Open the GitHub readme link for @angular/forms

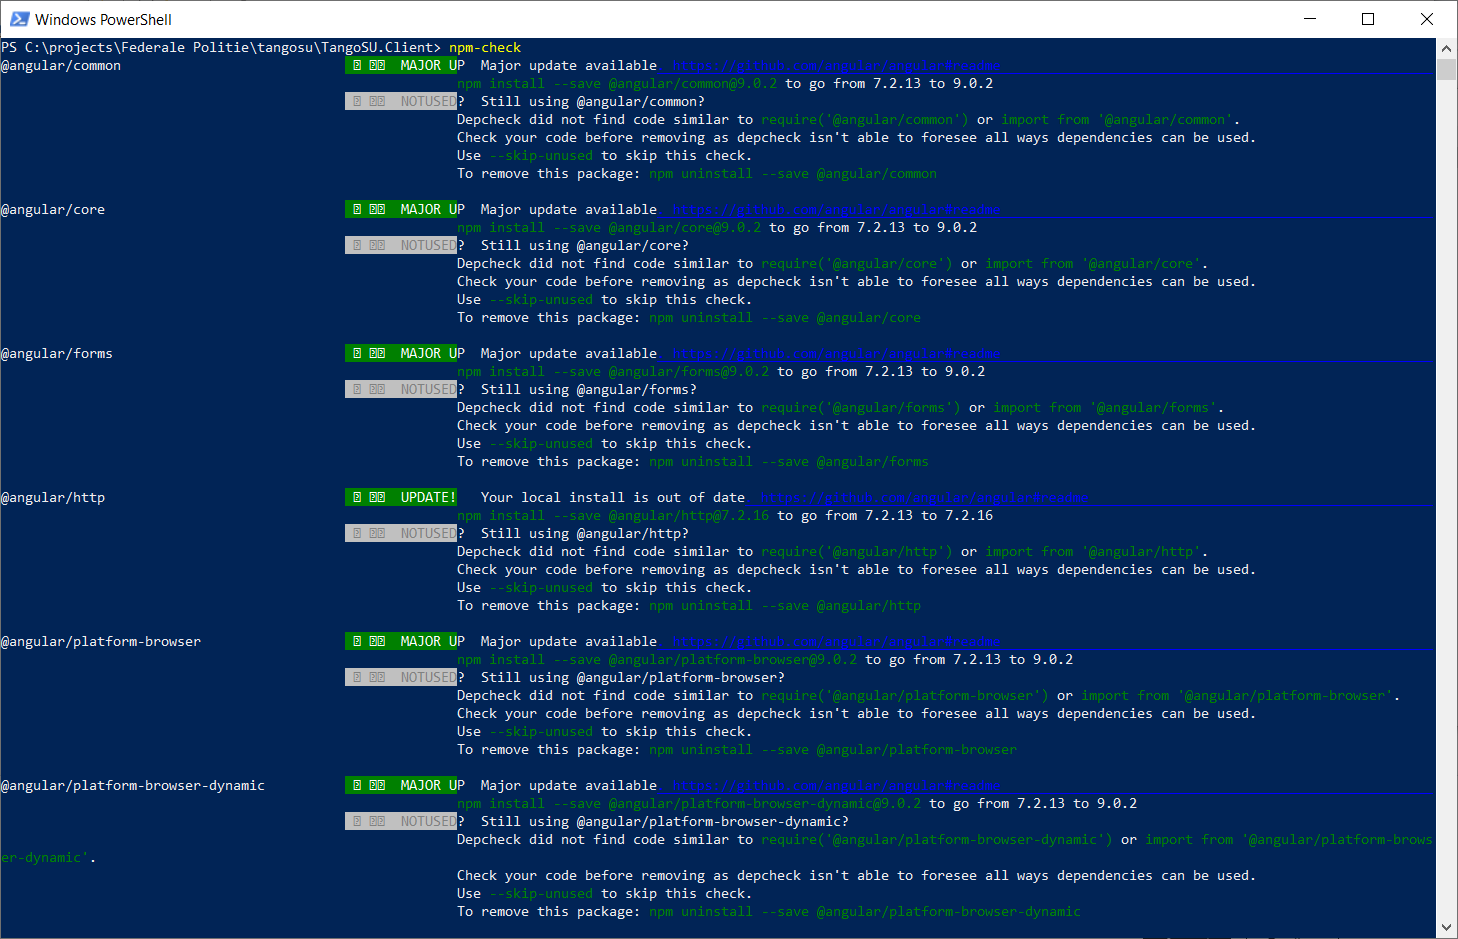point(837,353)
